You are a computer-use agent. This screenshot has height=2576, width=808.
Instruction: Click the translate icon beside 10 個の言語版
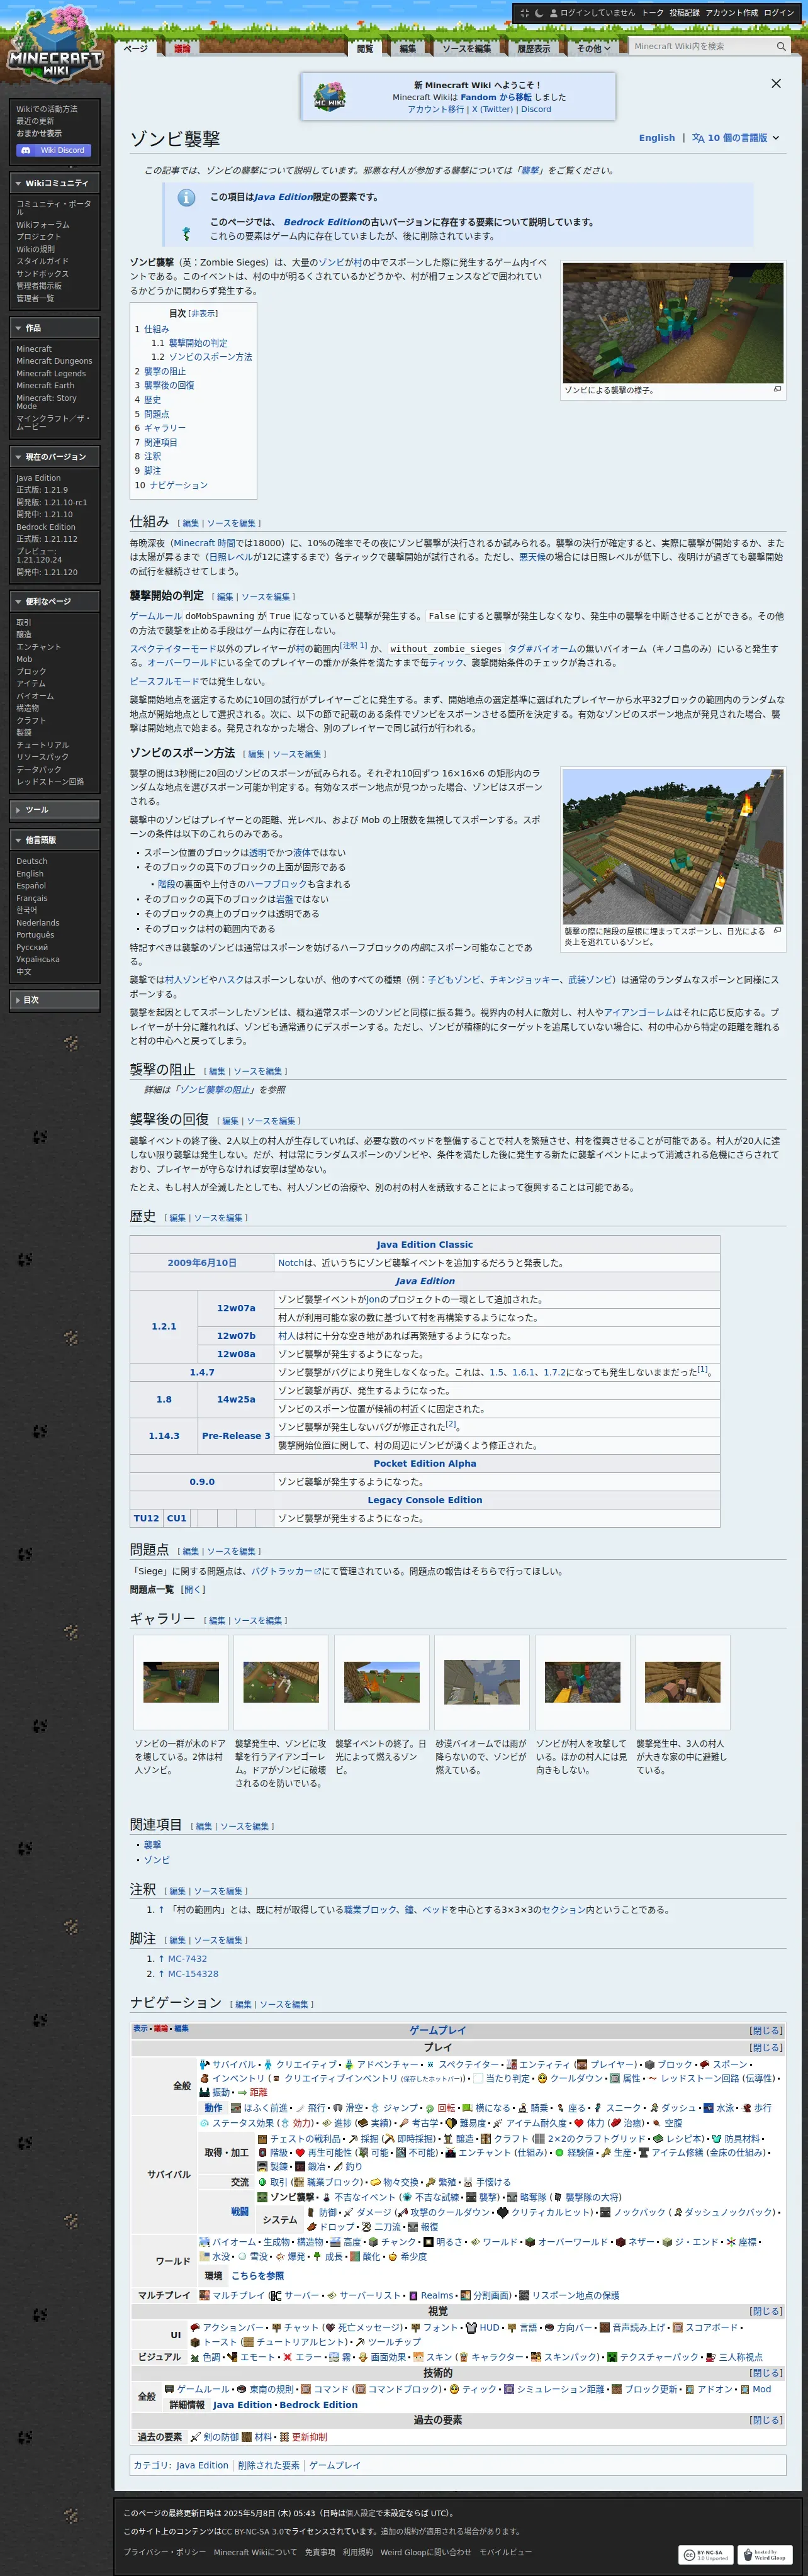[x=698, y=138]
